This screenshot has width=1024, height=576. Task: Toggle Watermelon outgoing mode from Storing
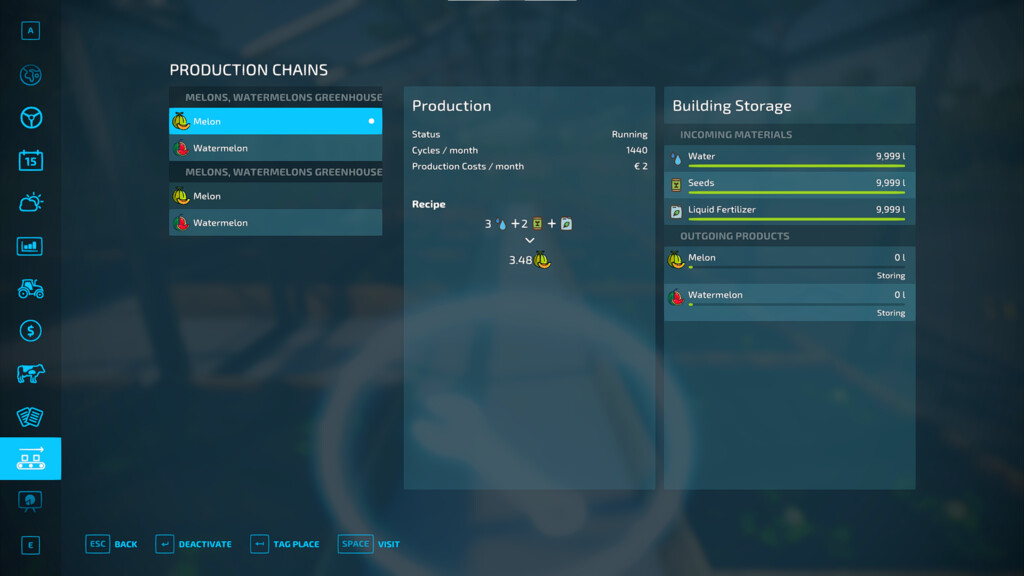(890, 313)
